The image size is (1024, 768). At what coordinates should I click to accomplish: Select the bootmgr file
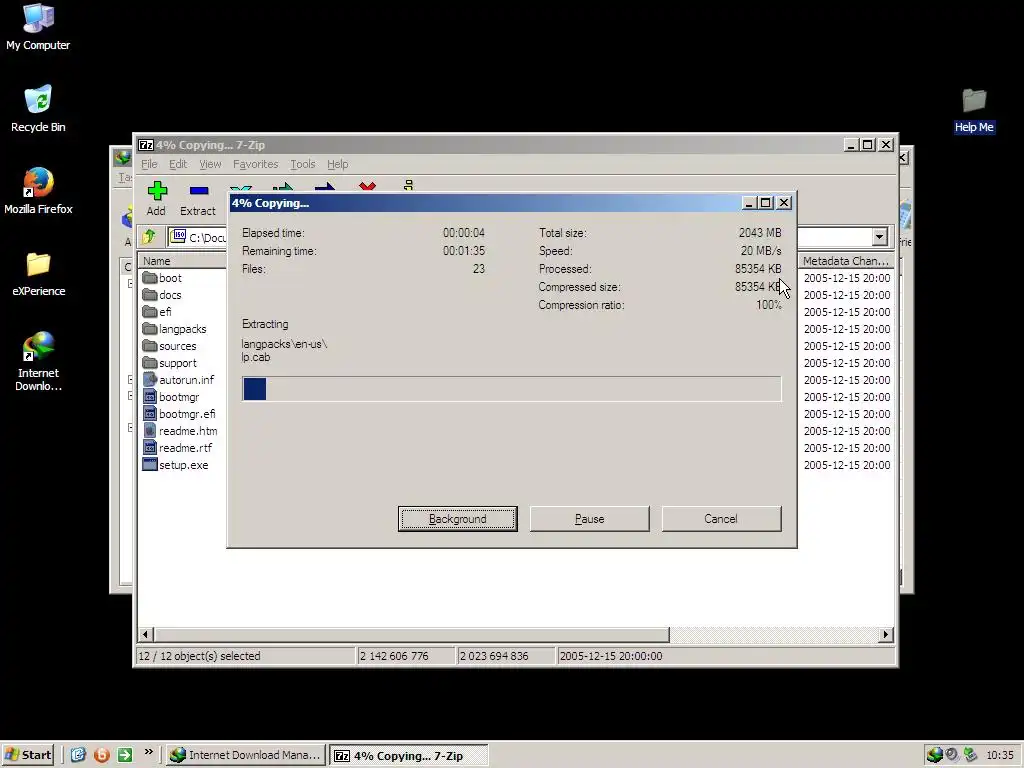click(x=170, y=397)
